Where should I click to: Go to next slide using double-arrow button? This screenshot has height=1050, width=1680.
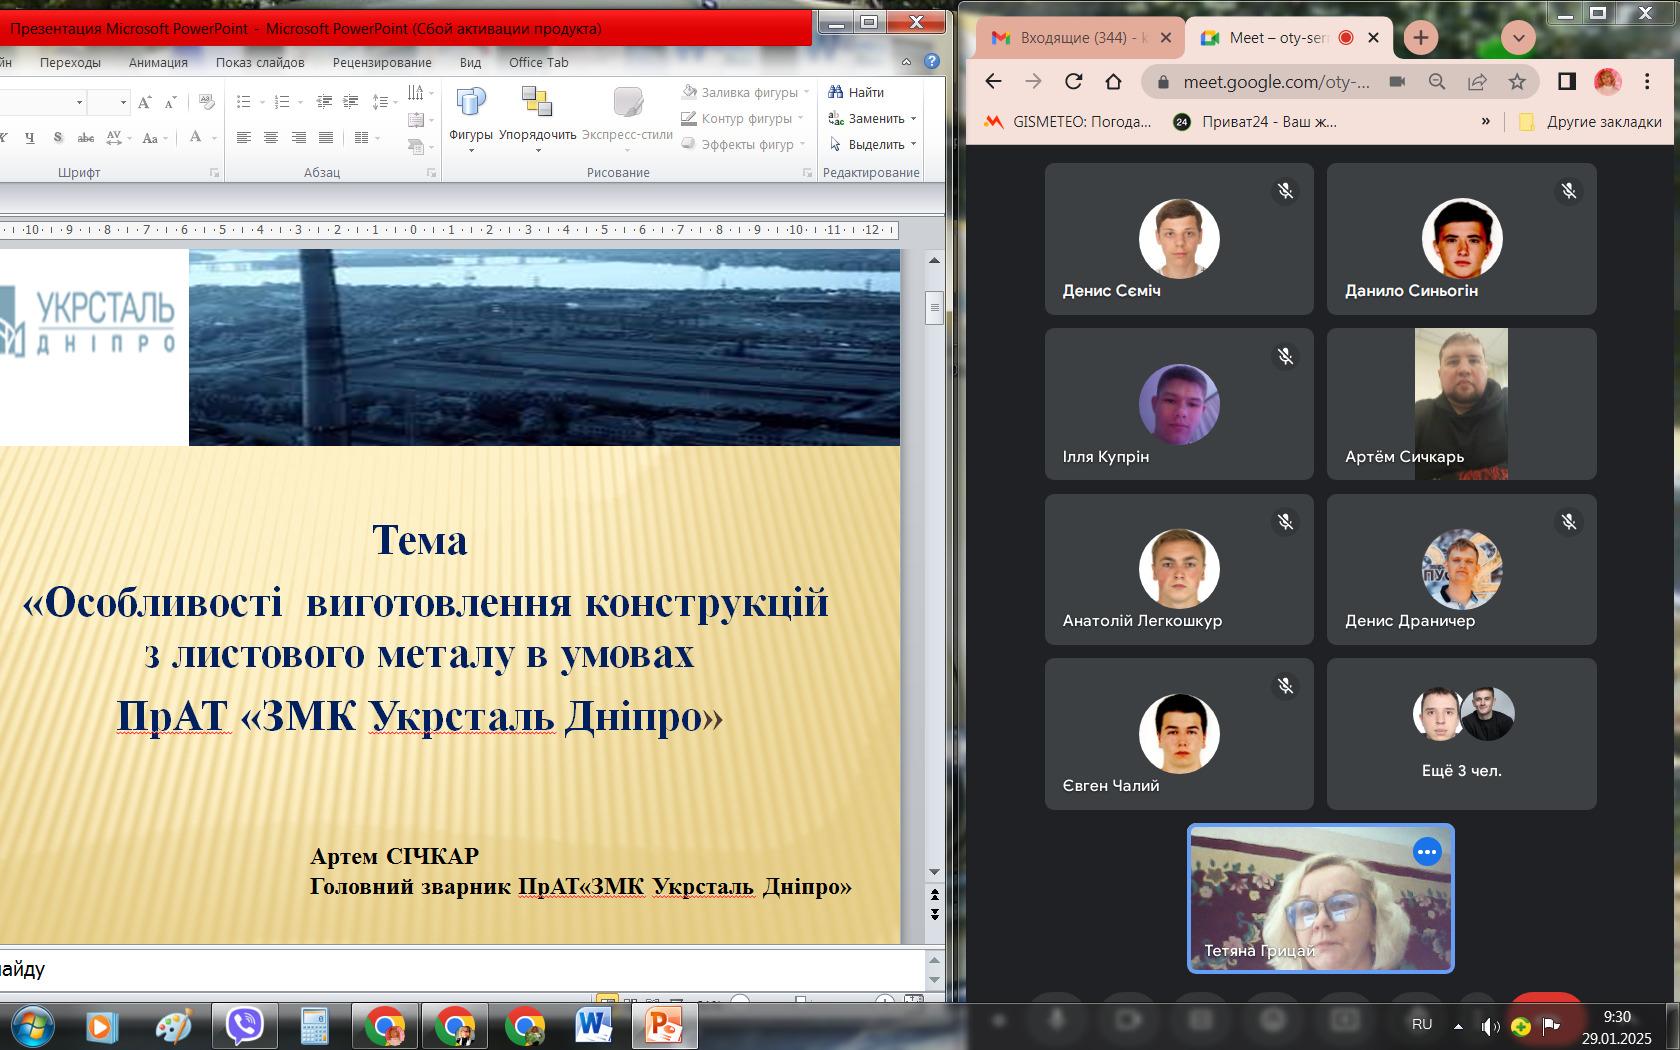point(935,914)
